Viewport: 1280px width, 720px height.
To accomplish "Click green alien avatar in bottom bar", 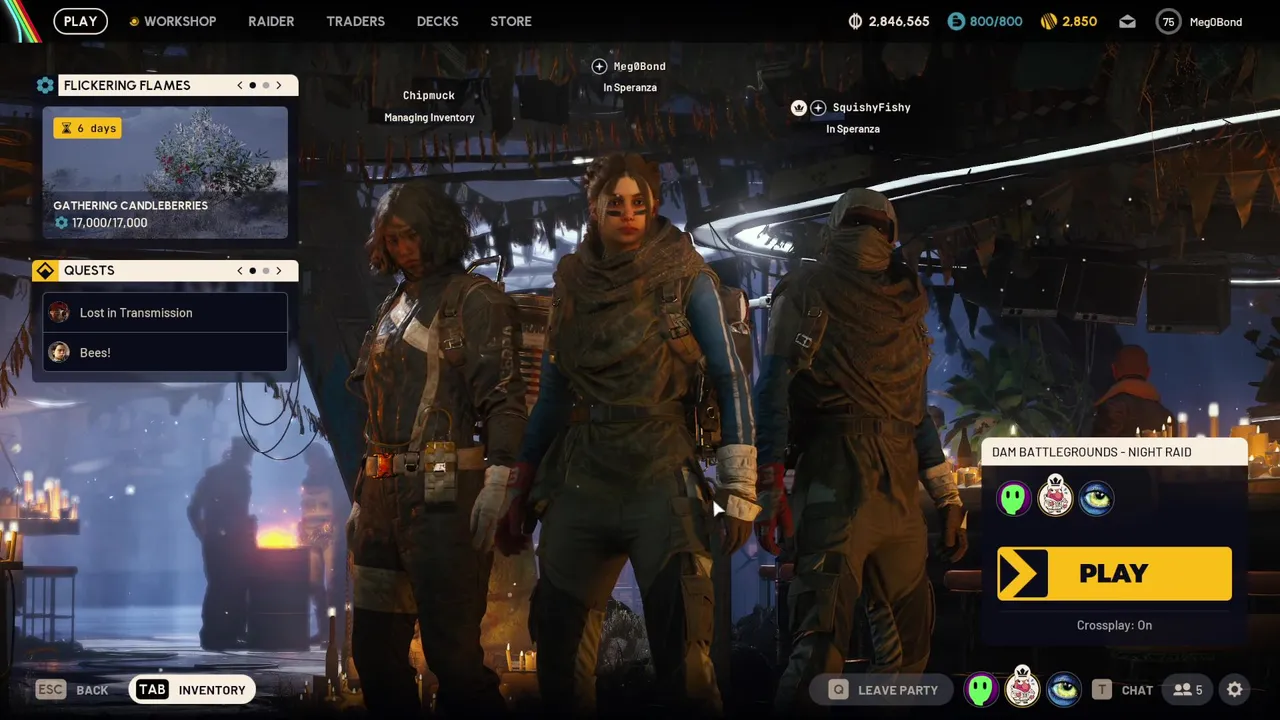I will pos(981,689).
